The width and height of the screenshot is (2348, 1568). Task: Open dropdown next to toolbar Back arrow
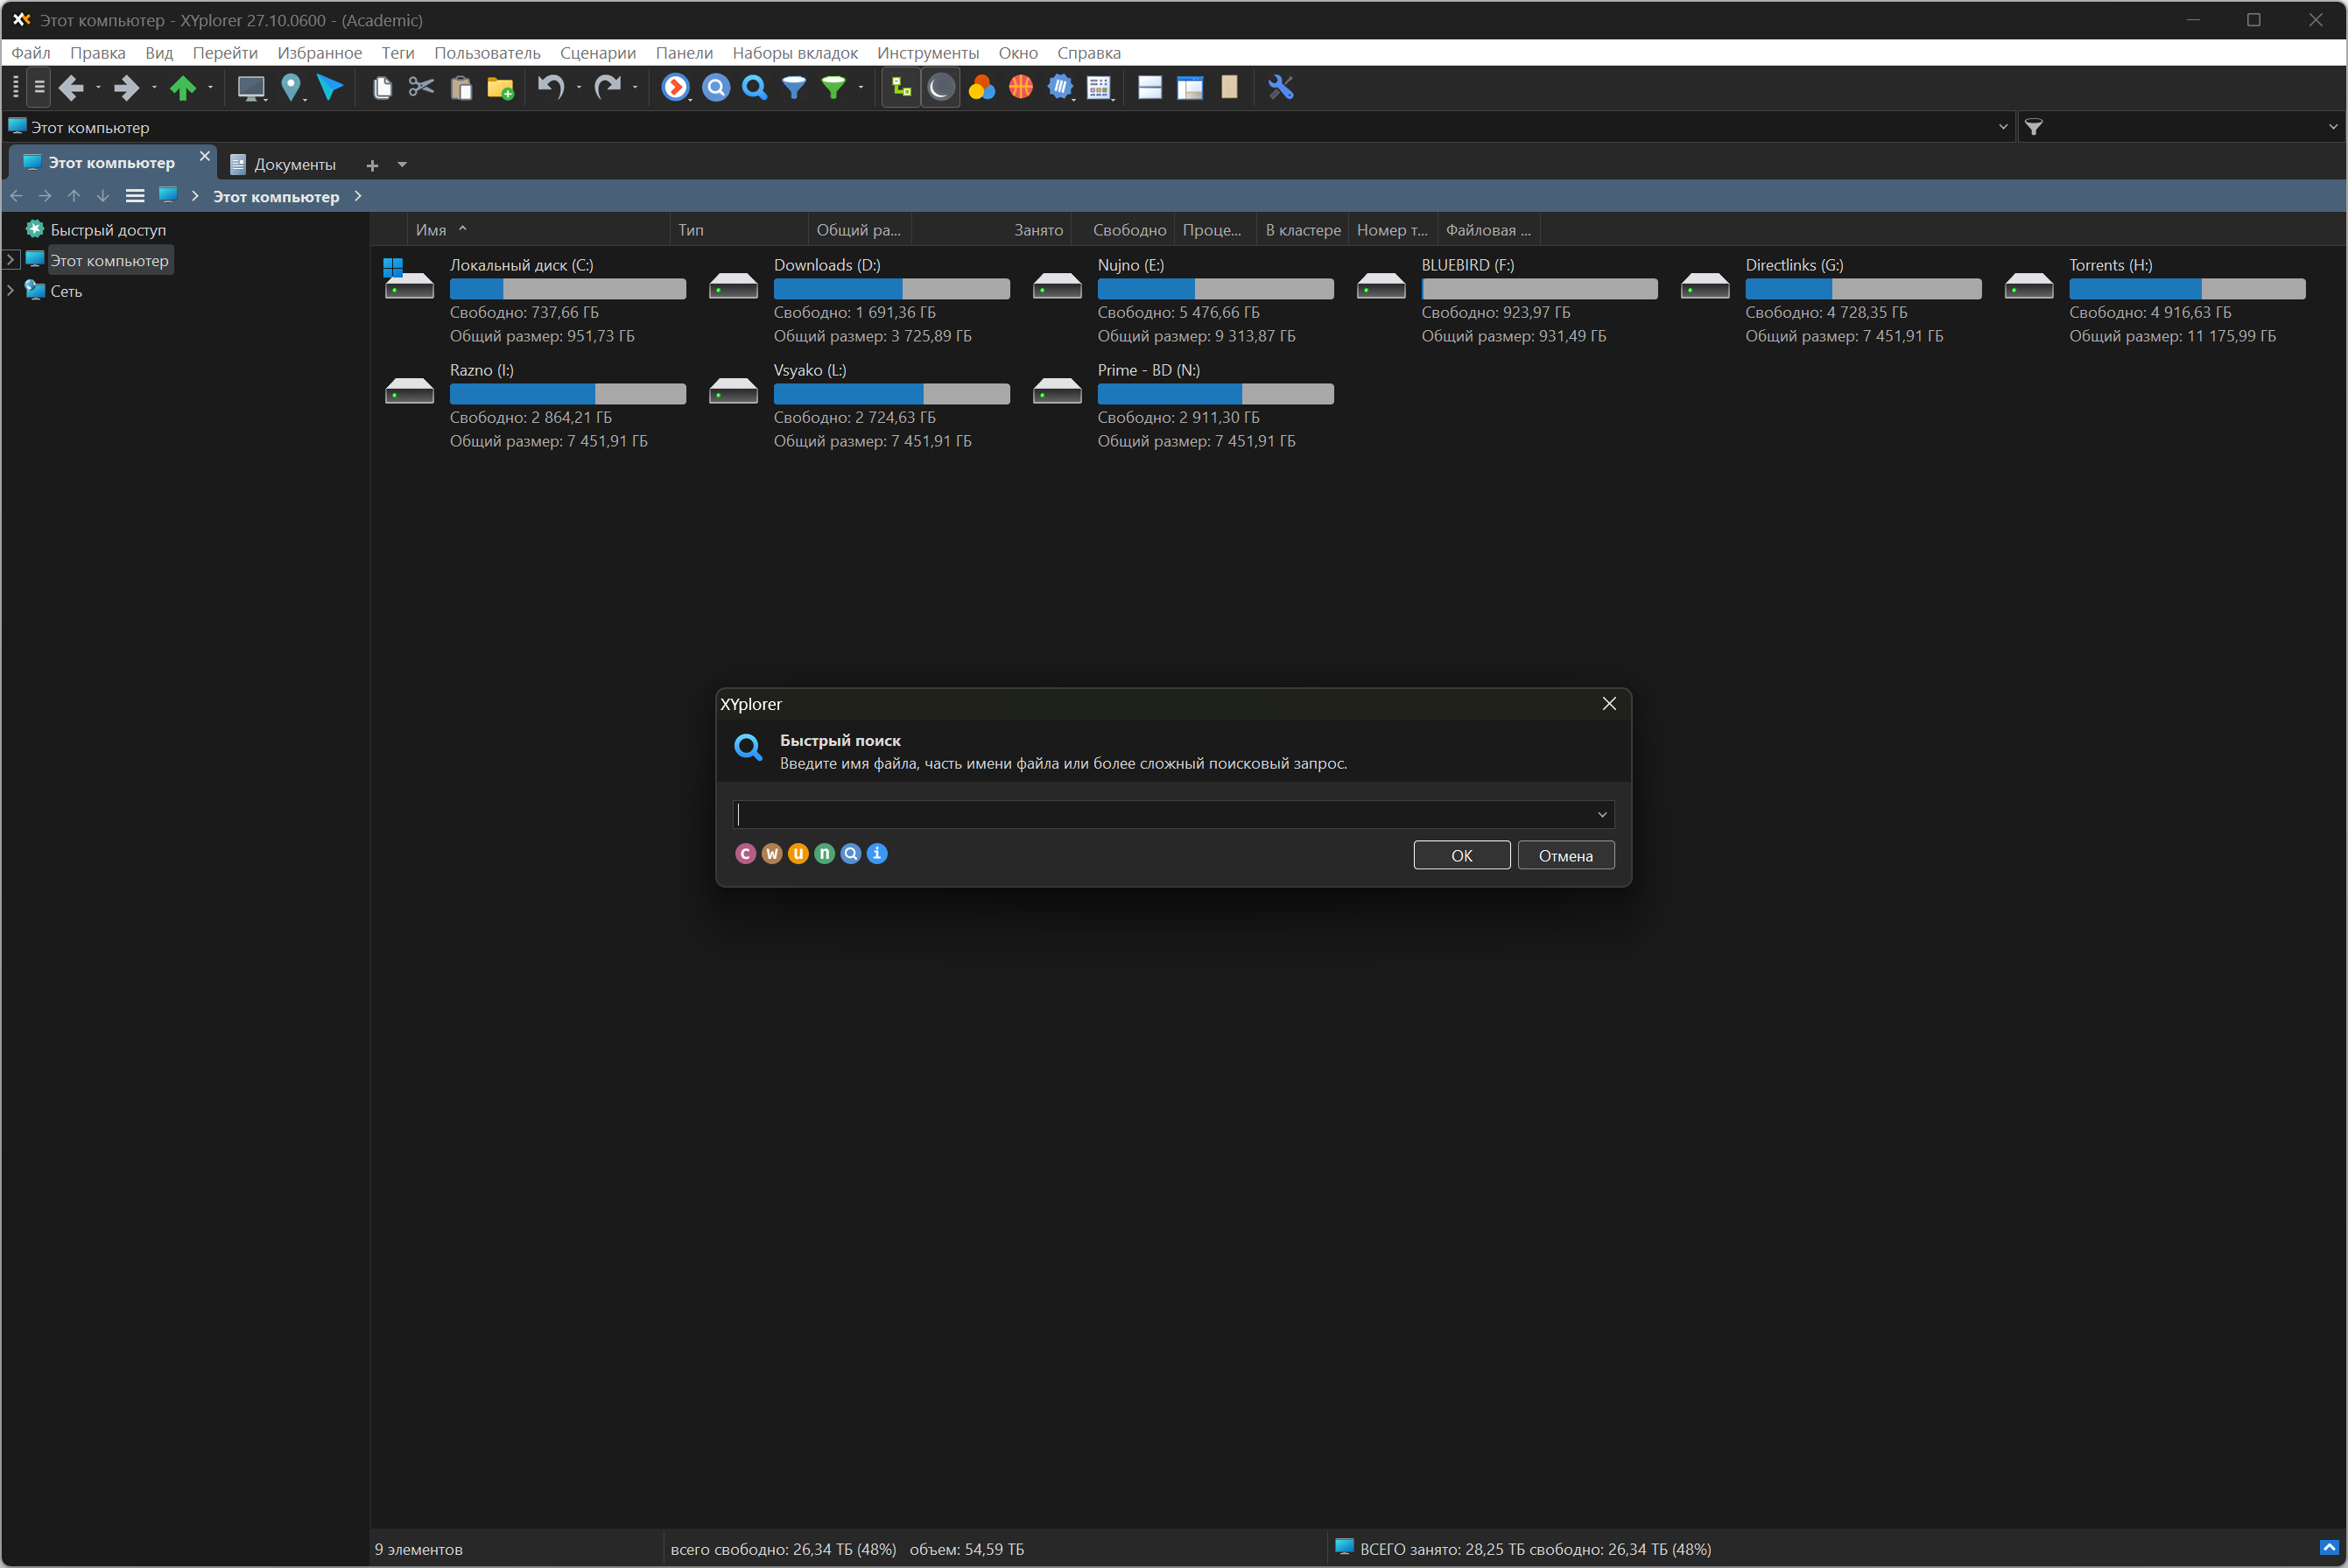tap(98, 88)
